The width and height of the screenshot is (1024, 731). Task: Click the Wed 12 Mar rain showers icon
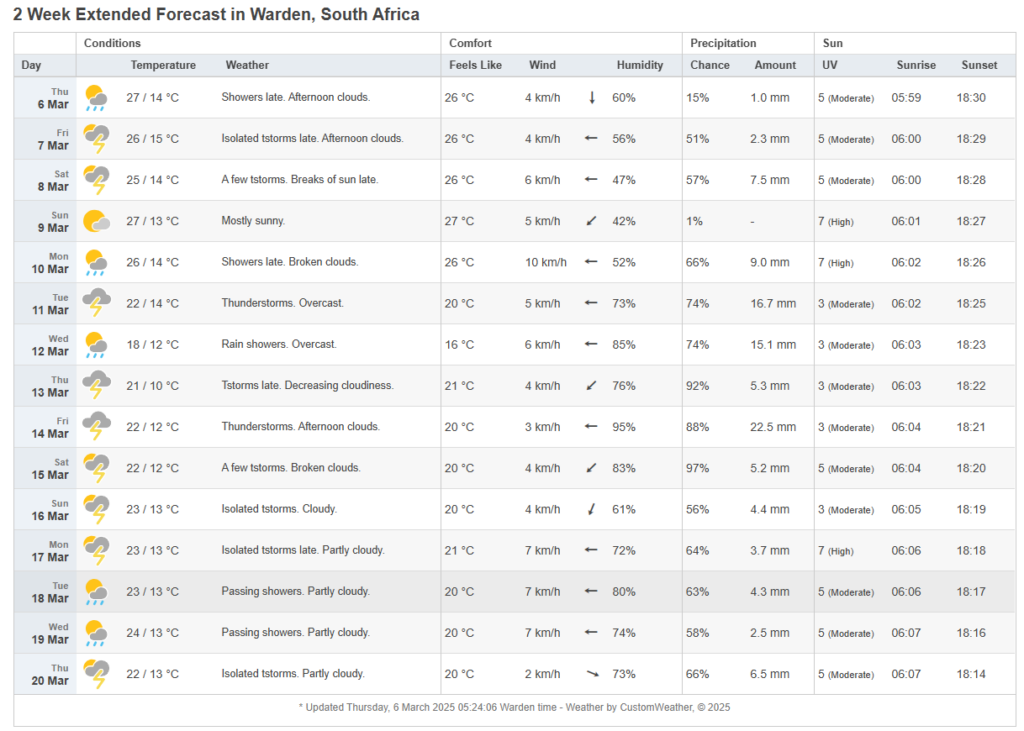[x=96, y=345]
